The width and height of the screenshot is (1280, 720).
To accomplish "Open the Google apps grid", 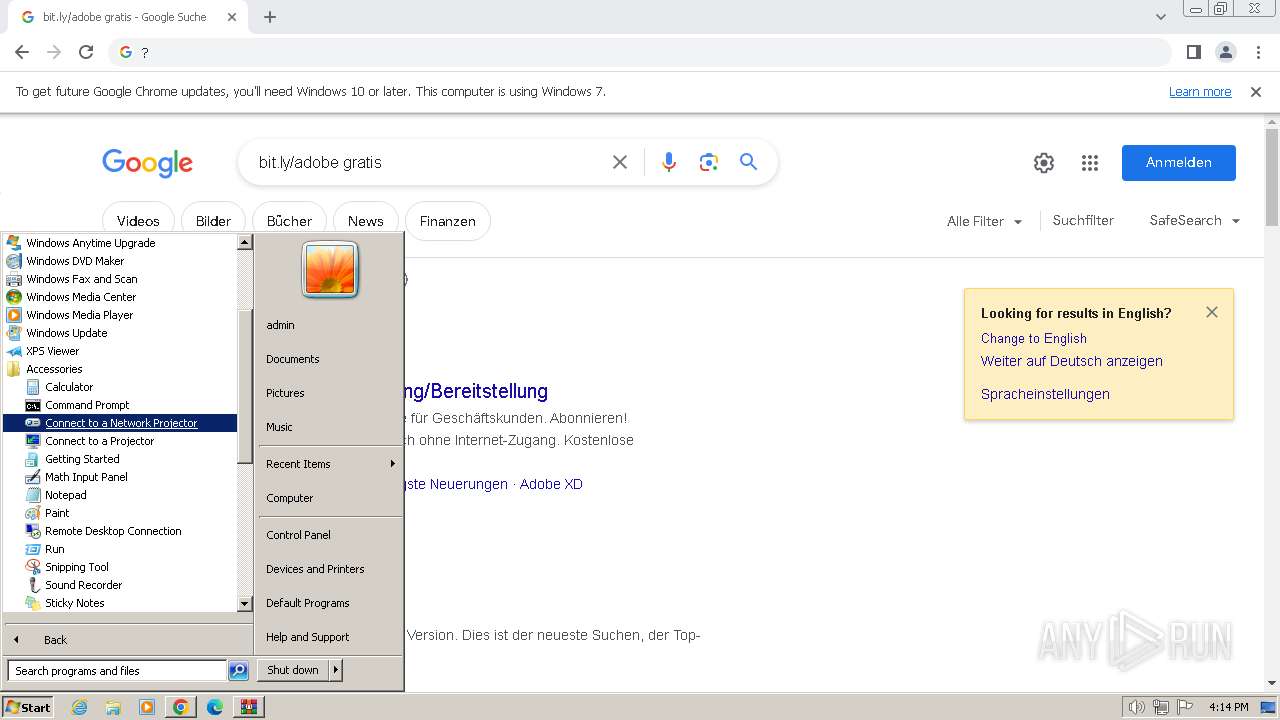I will click(x=1090, y=163).
